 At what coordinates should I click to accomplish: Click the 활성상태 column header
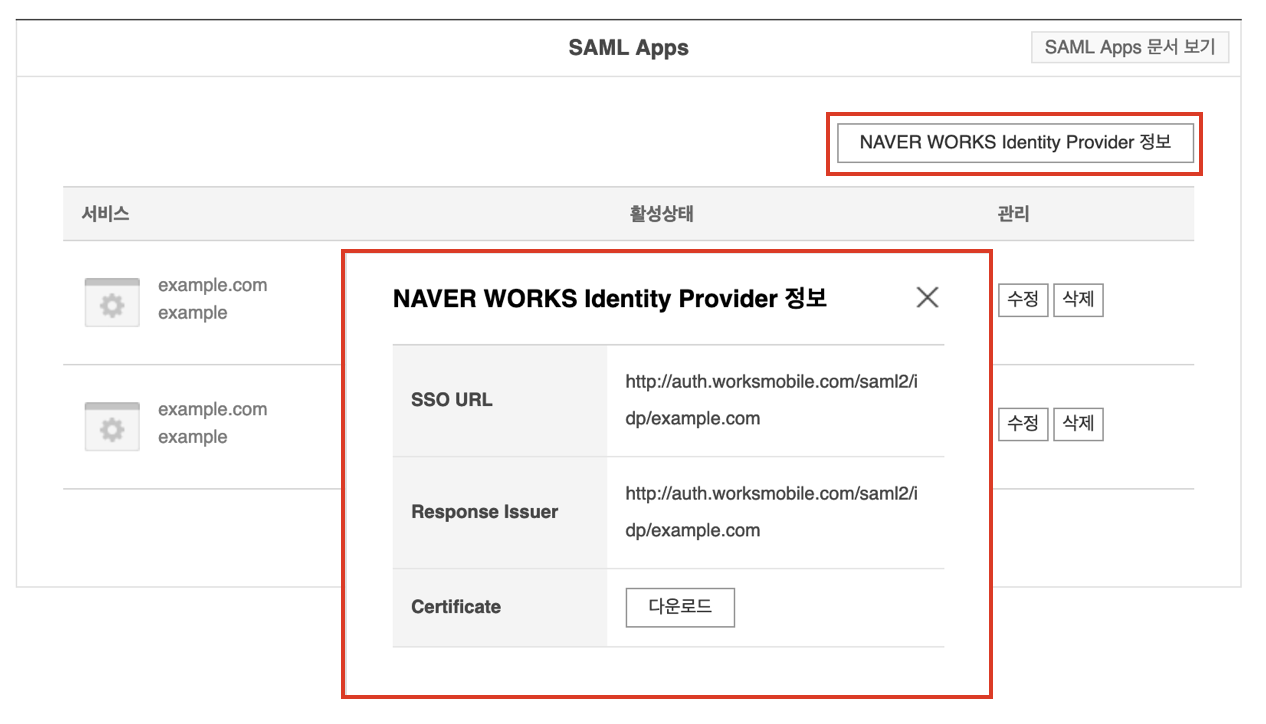661,214
